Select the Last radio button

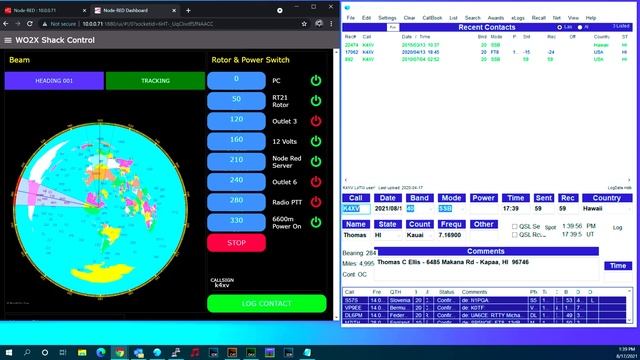(560, 27)
